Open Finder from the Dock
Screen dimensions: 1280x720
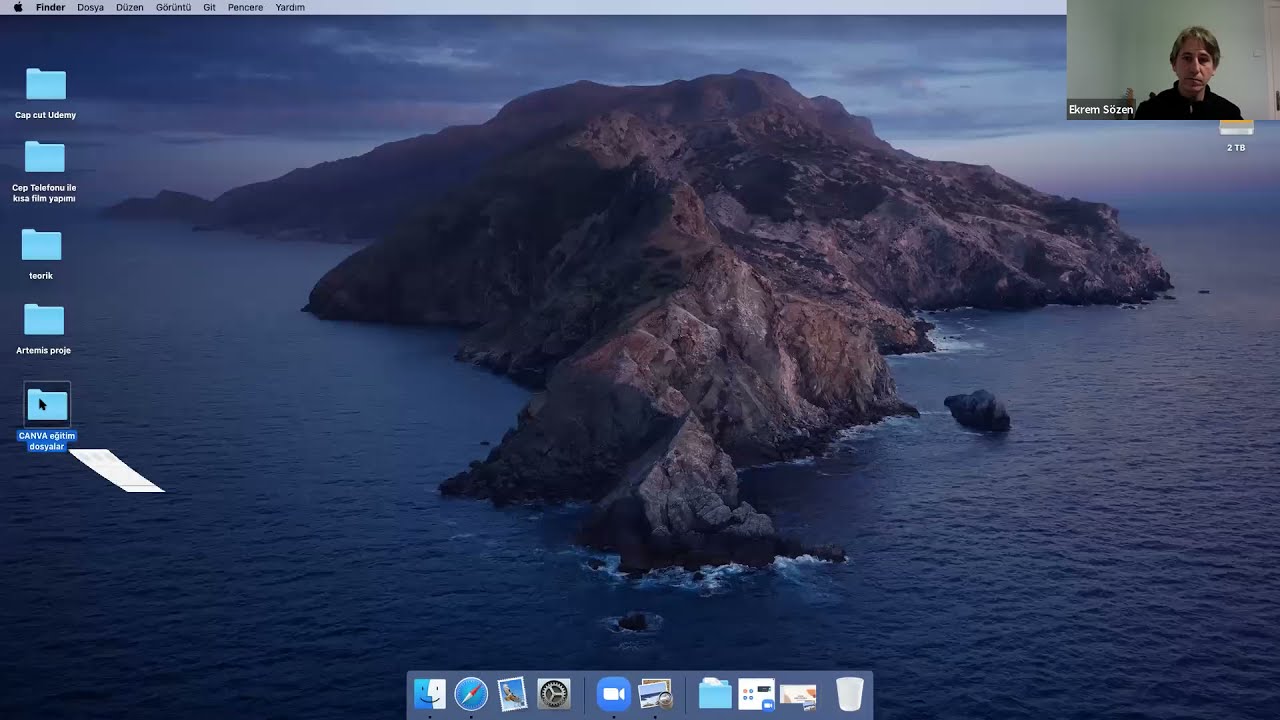[x=430, y=694]
